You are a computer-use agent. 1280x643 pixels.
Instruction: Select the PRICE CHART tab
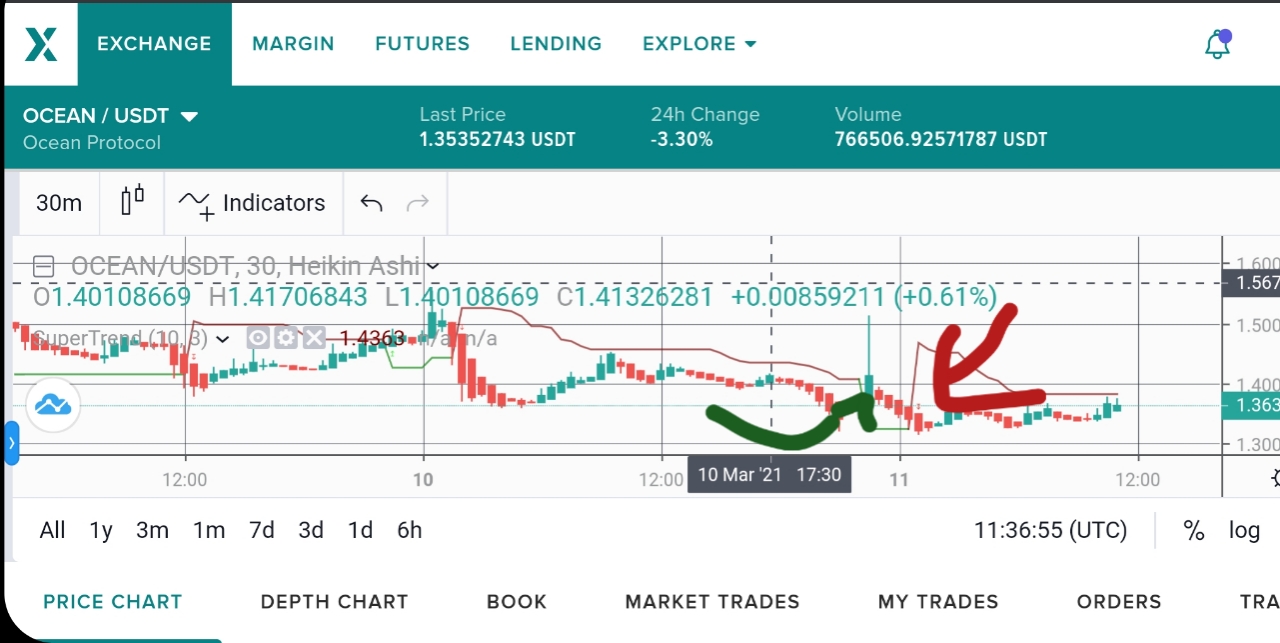pos(113,602)
